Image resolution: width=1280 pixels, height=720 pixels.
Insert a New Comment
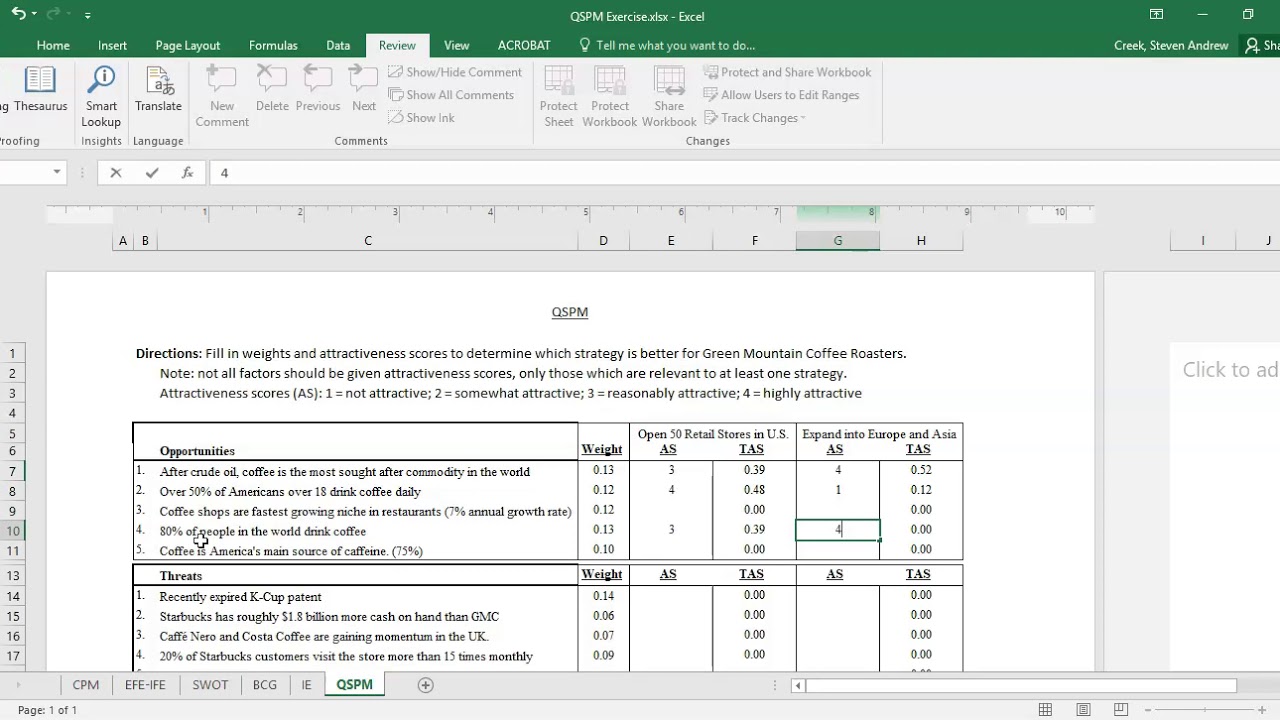(x=222, y=96)
